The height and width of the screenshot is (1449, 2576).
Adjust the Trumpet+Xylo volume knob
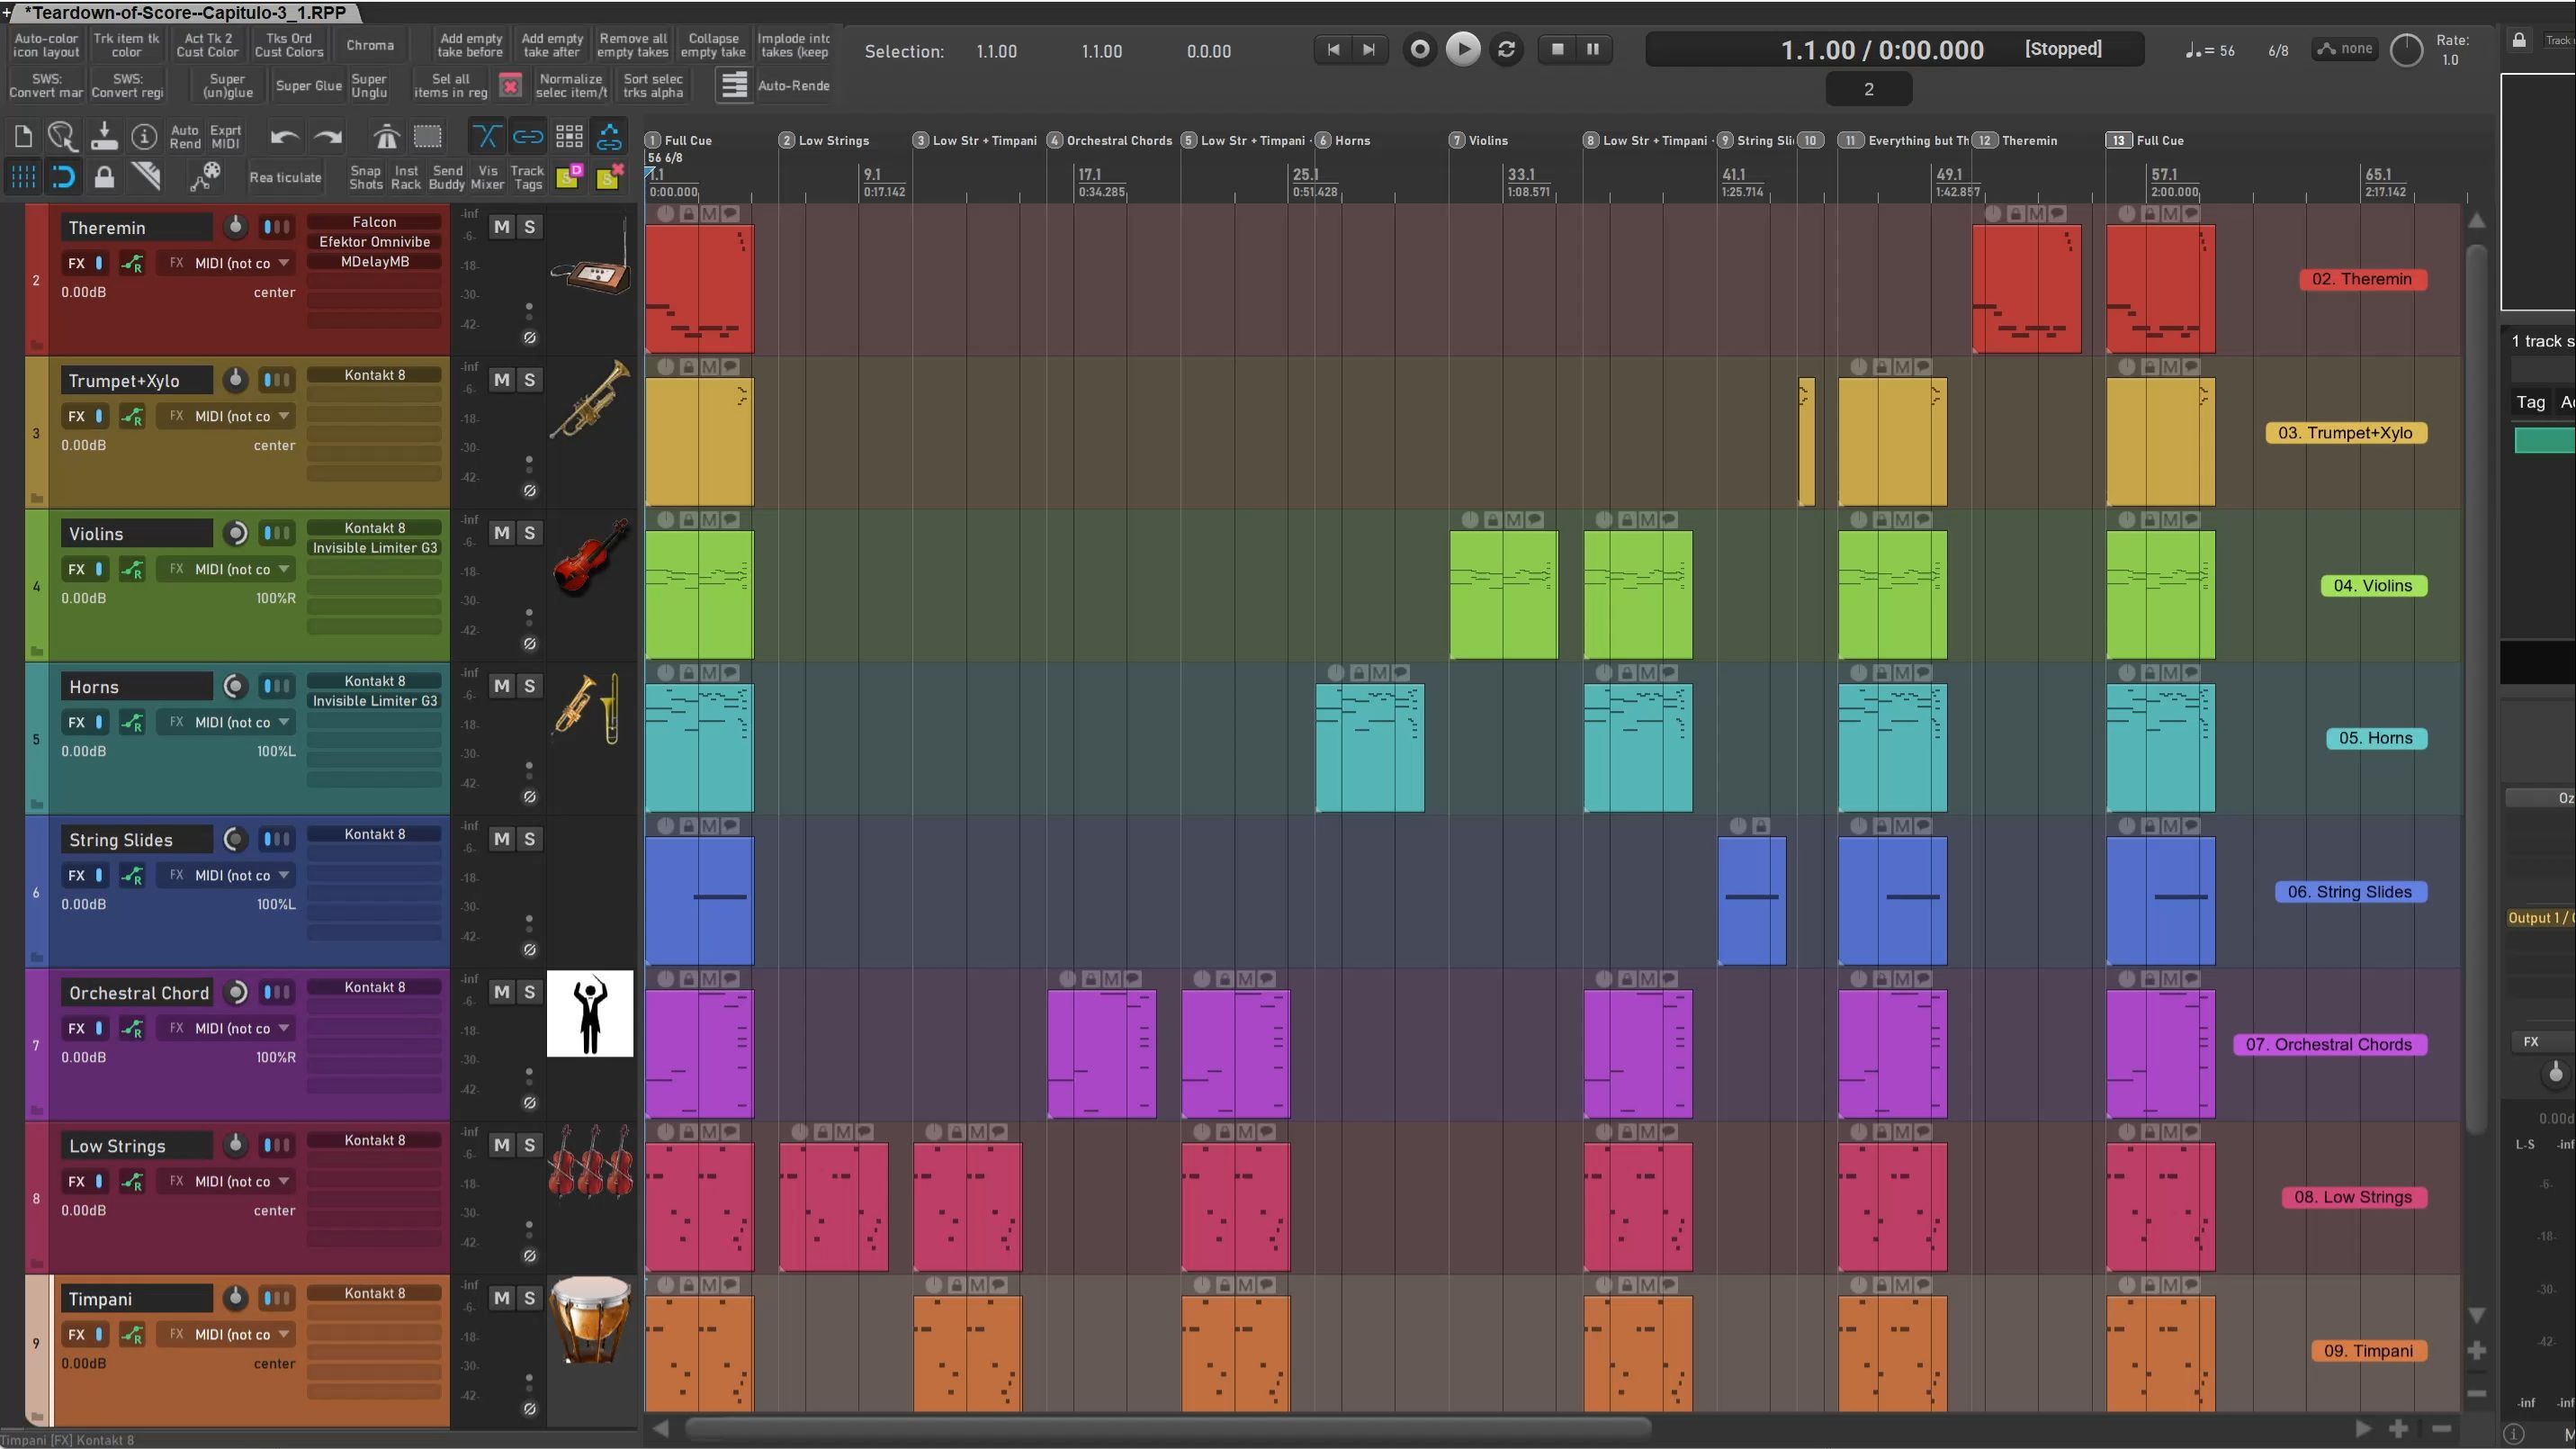235,380
